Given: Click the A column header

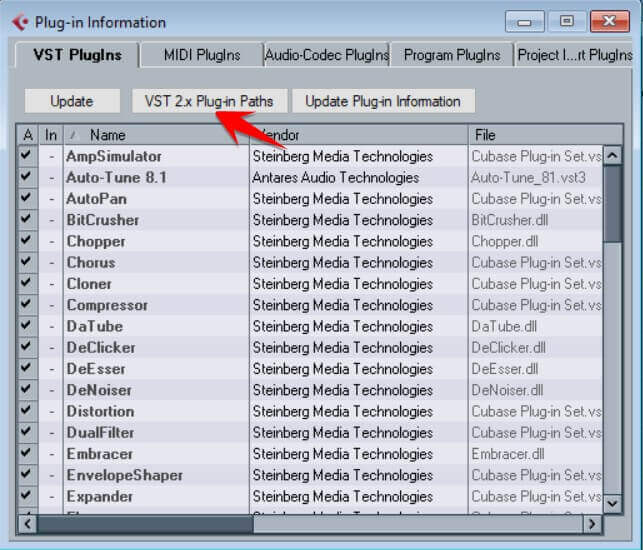Looking at the screenshot, I should click(x=28, y=135).
